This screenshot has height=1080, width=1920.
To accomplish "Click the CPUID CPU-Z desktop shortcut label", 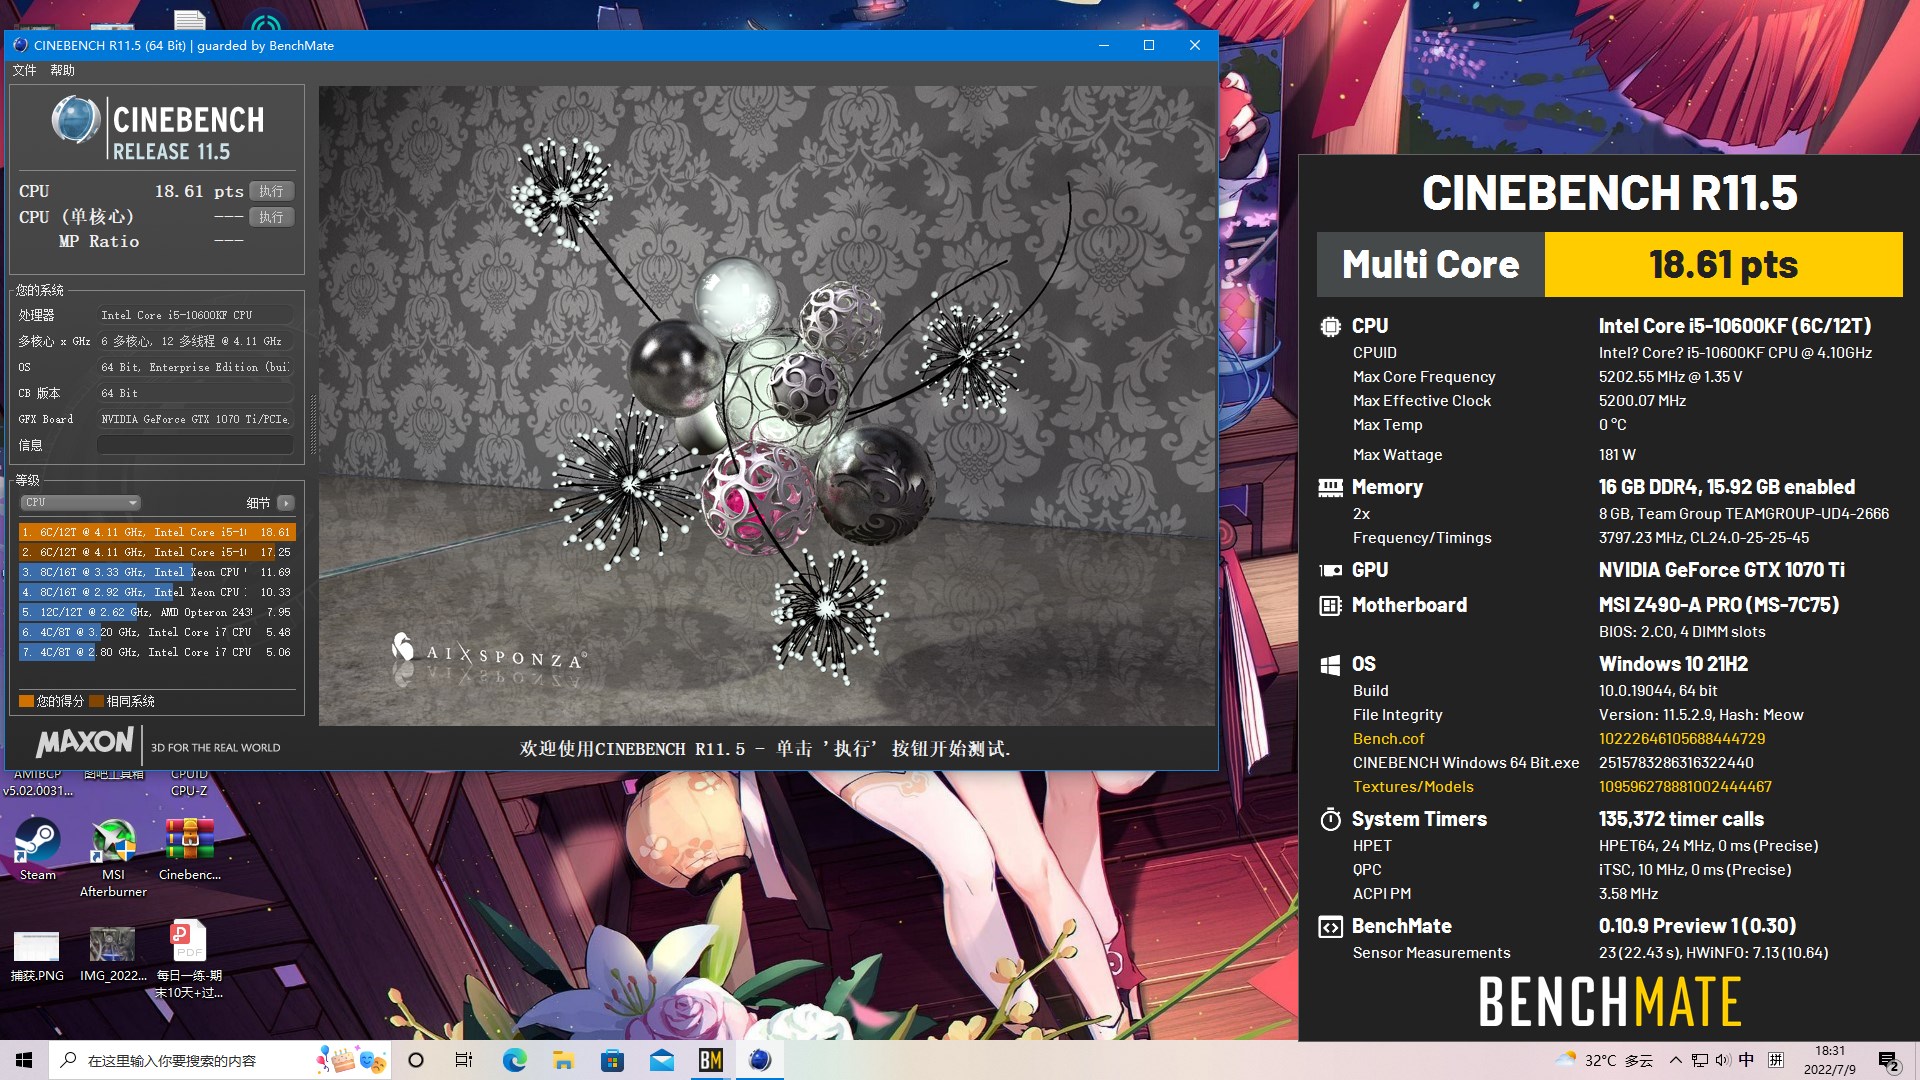I will (x=189, y=782).
